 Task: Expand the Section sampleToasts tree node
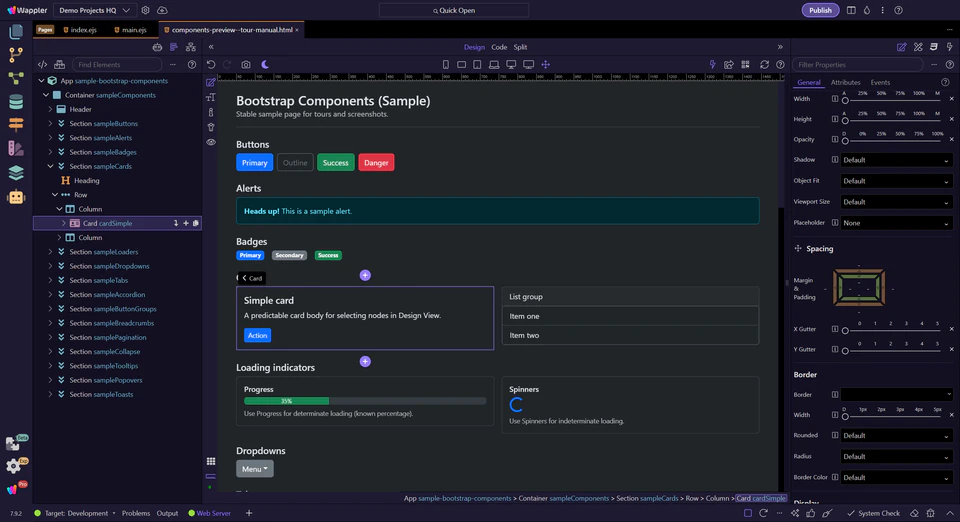click(x=50, y=395)
